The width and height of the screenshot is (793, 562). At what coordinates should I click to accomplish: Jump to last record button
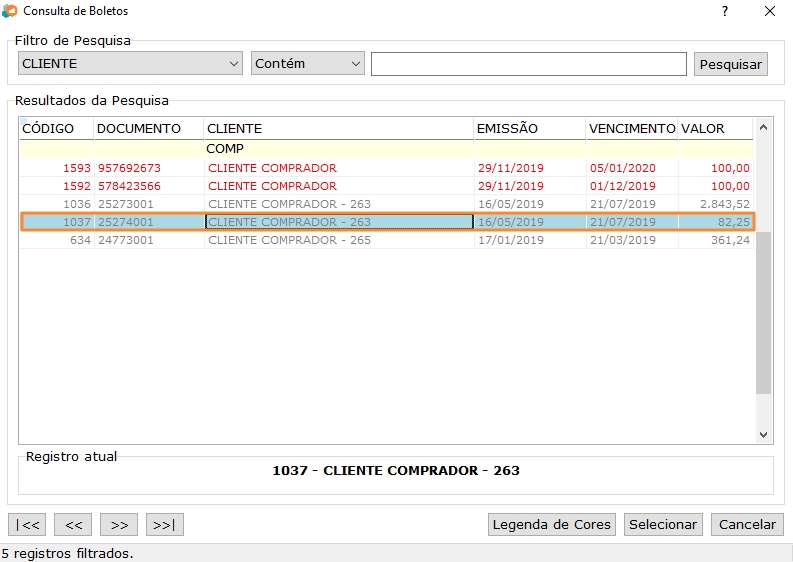(165, 524)
